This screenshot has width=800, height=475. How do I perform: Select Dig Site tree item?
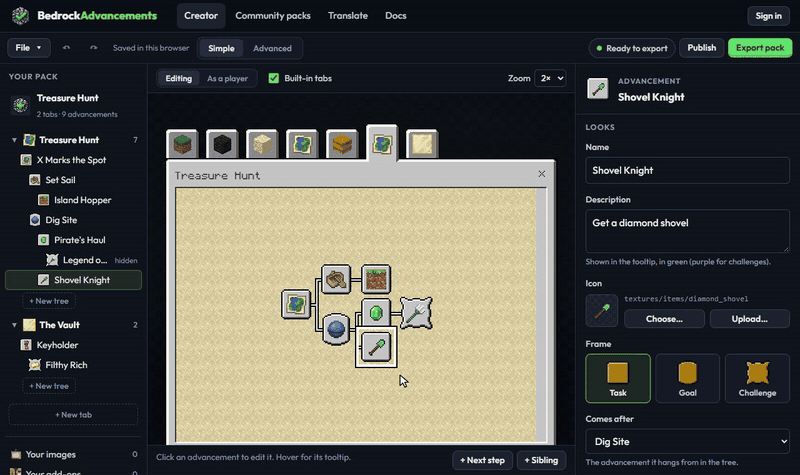pos(73,220)
